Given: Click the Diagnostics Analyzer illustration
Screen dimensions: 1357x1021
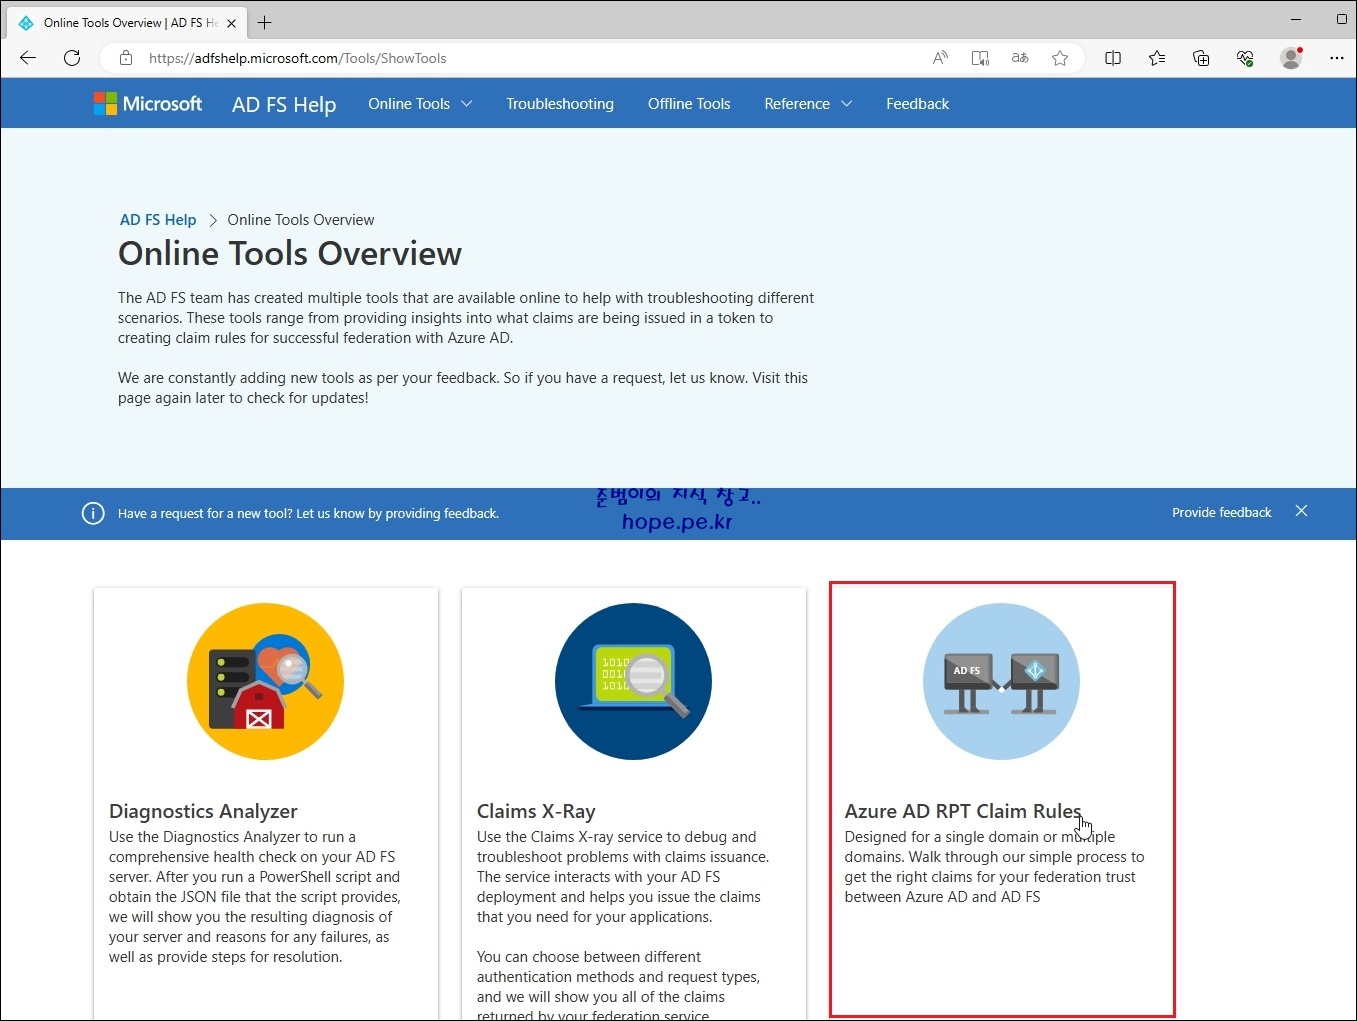Looking at the screenshot, I should [x=265, y=681].
